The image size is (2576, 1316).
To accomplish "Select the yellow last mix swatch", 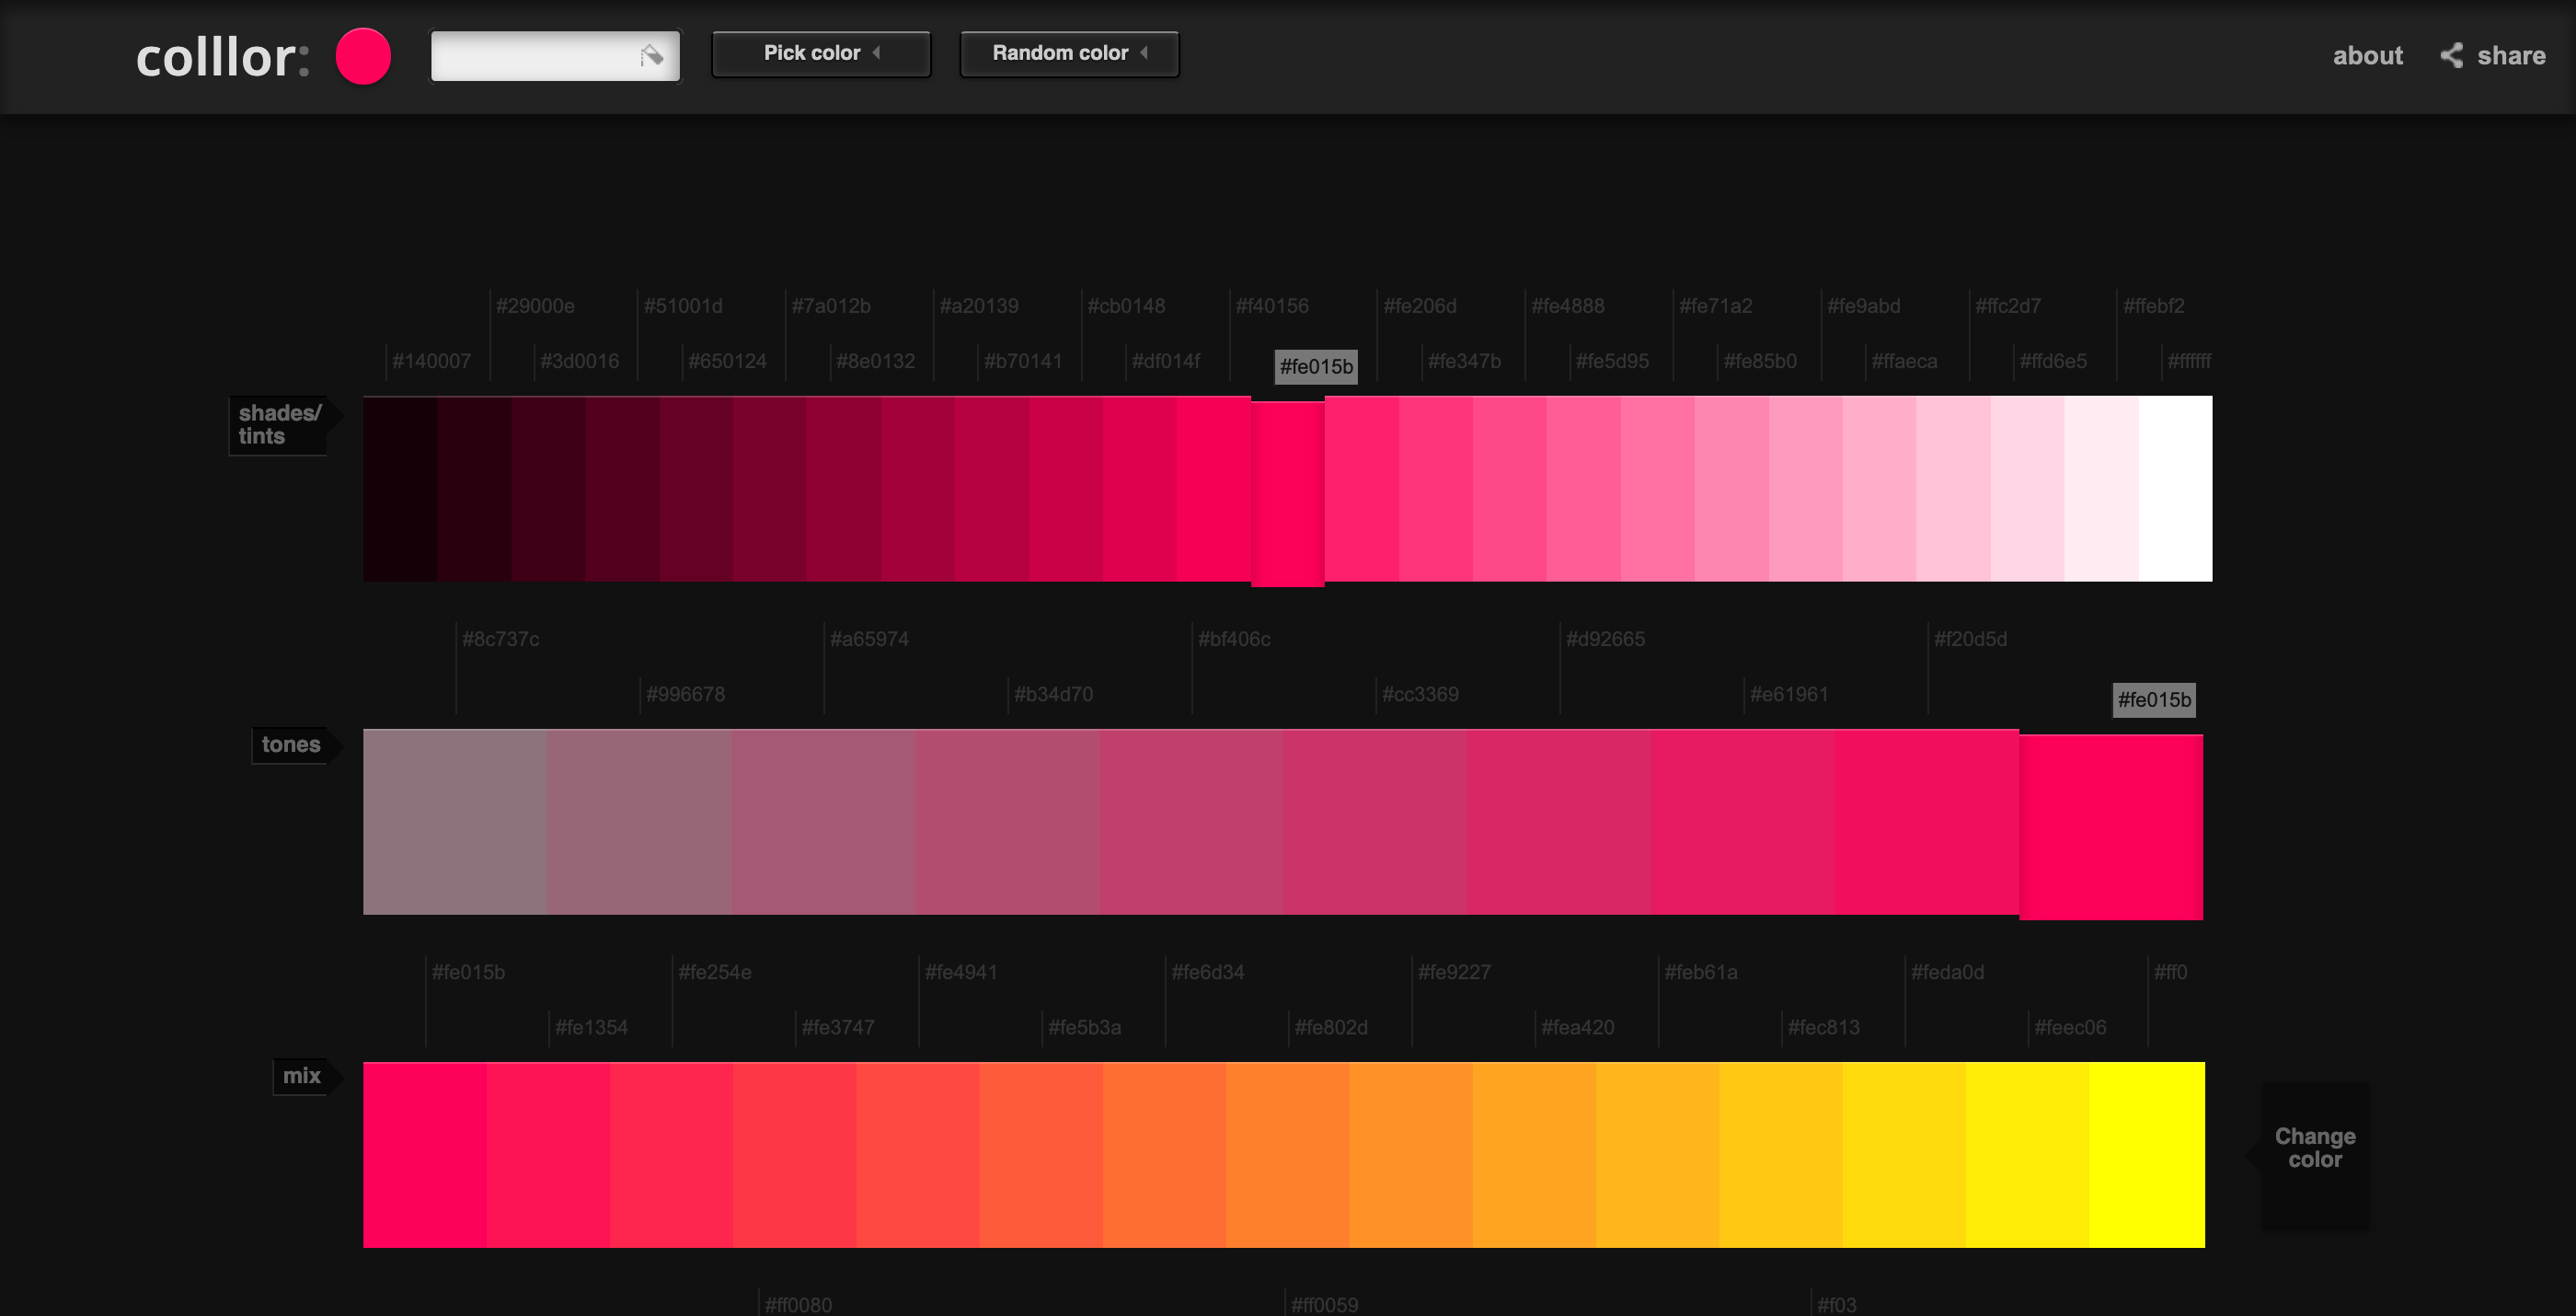I will coord(2147,1154).
